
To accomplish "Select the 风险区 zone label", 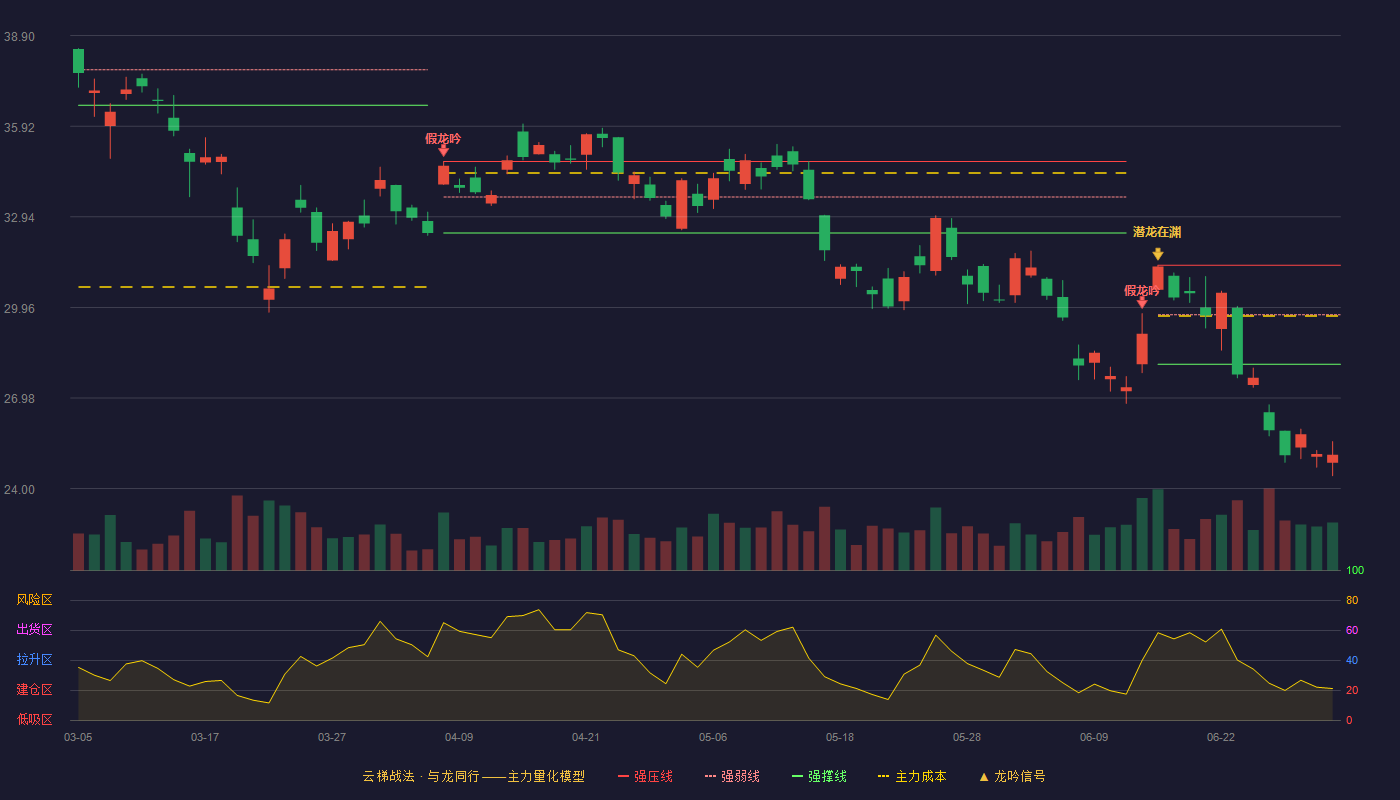I will 34,600.
